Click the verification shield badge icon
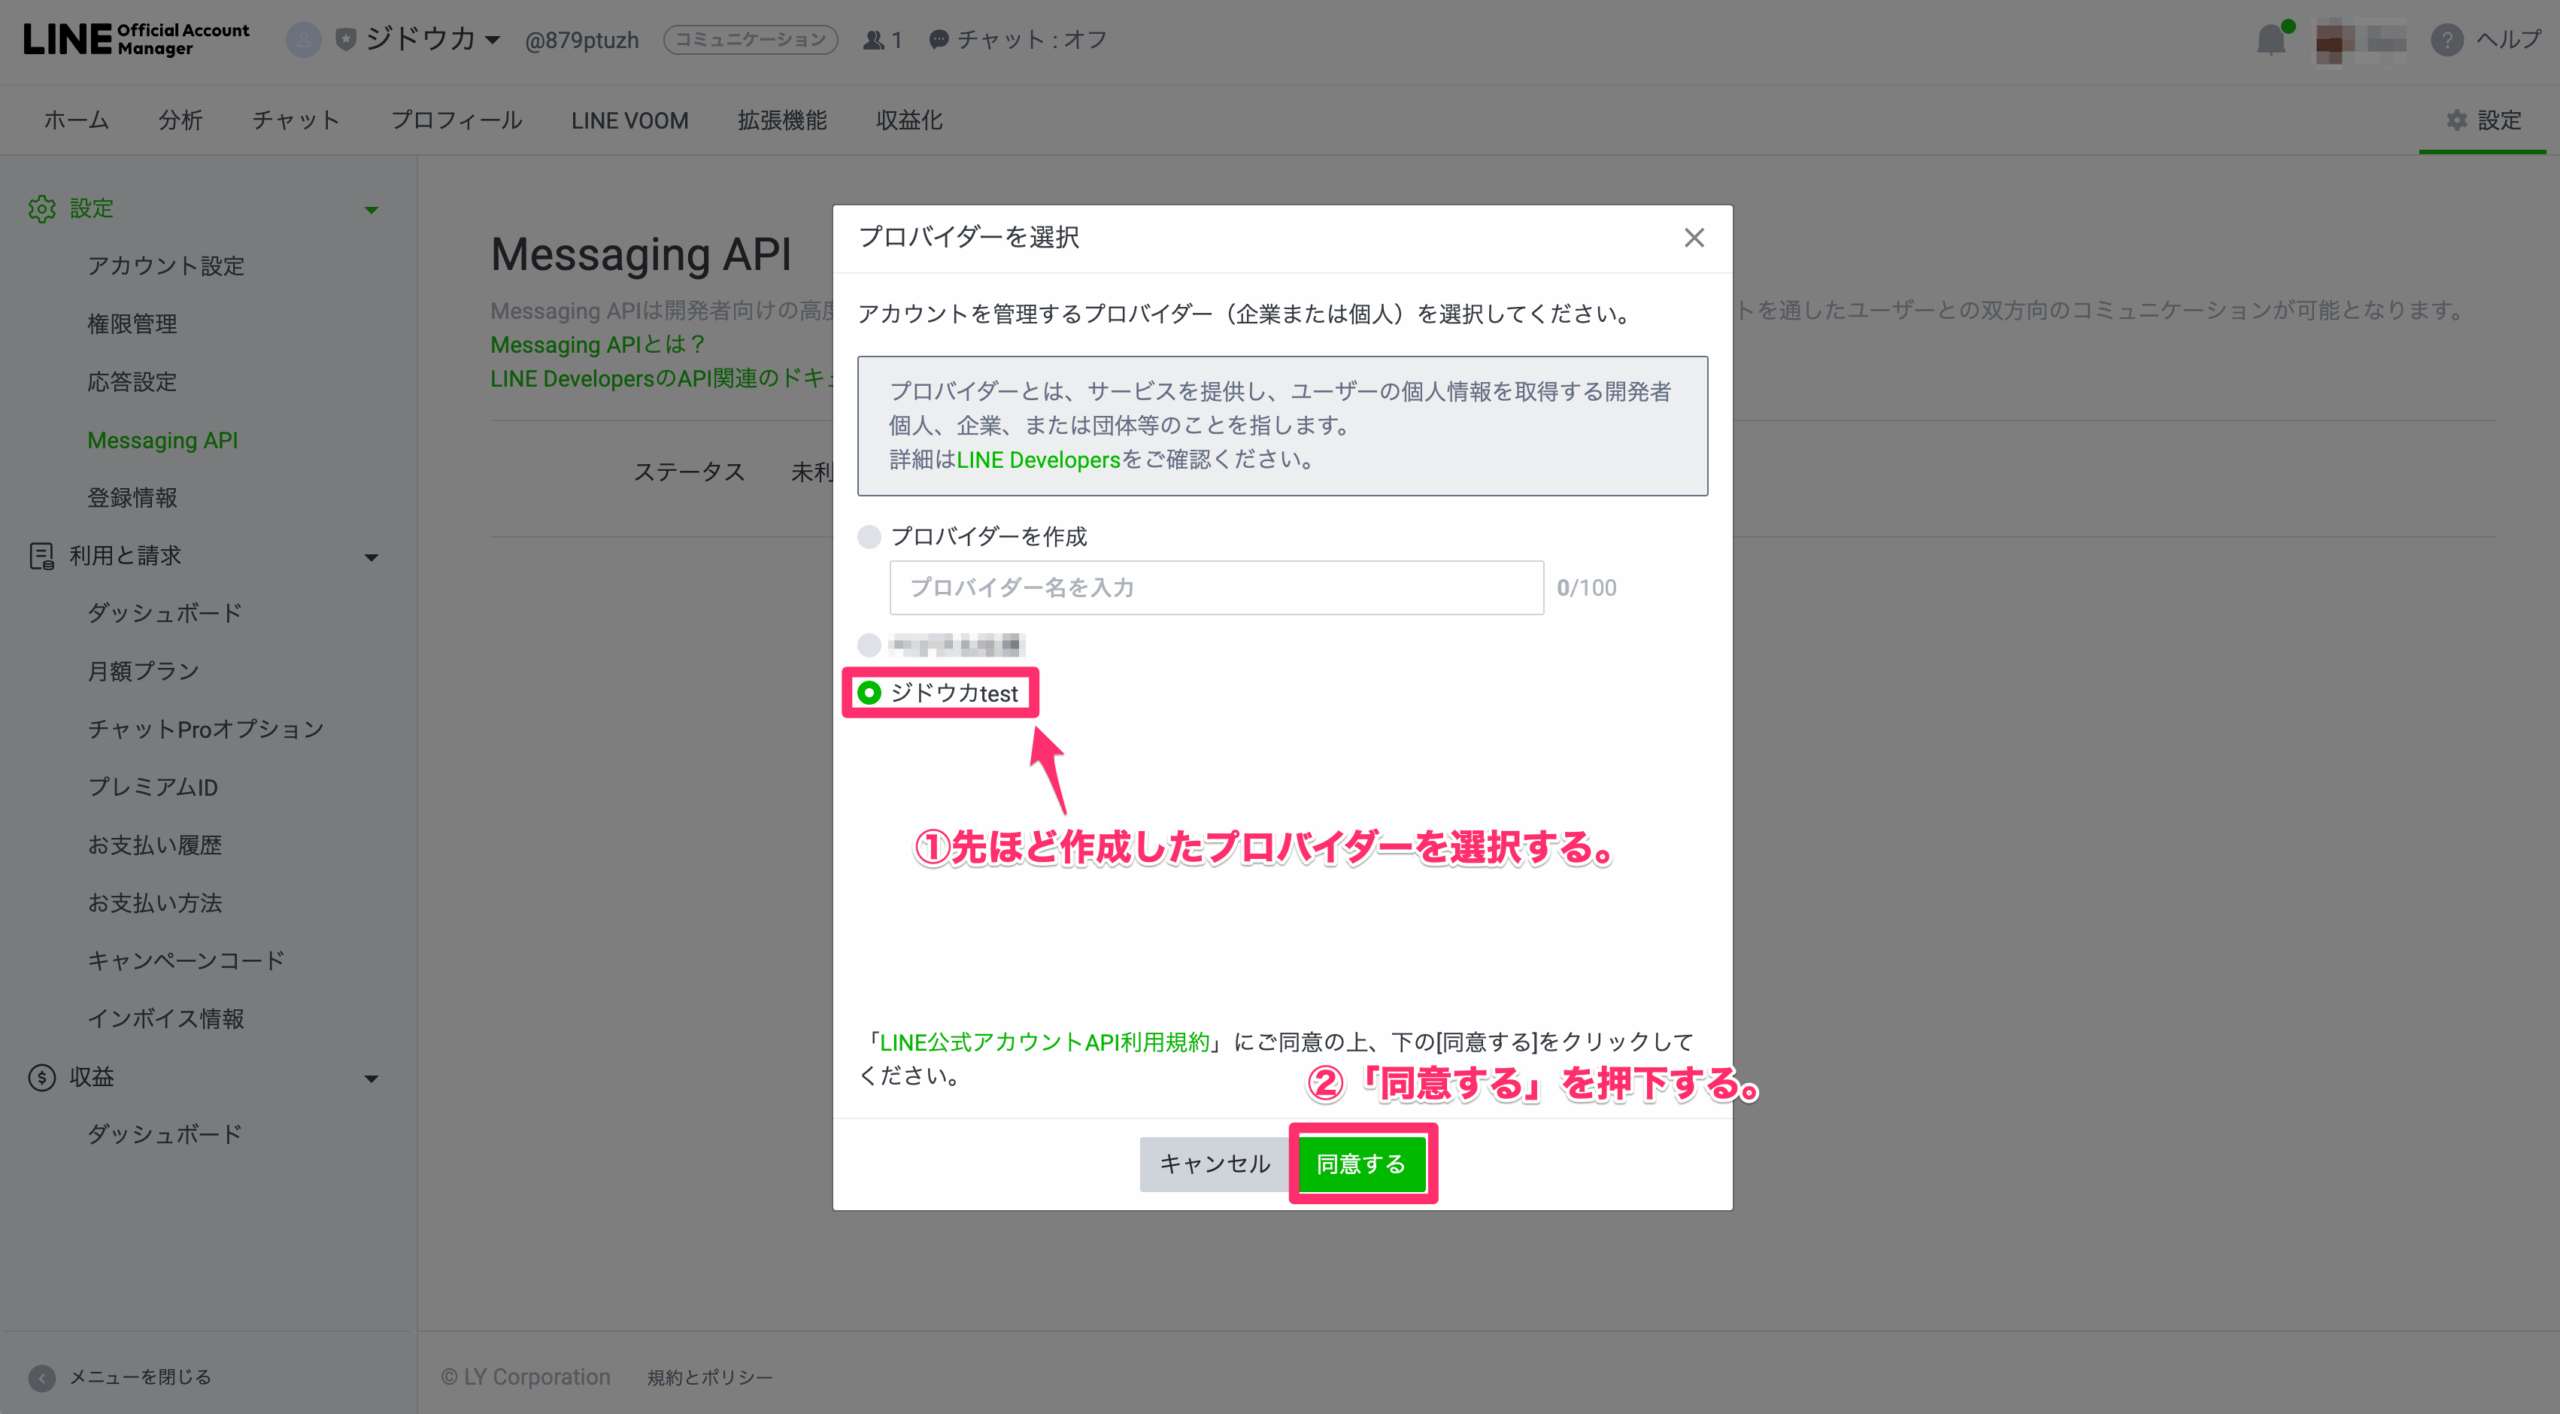This screenshot has width=2560, height=1414. point(345,40)
